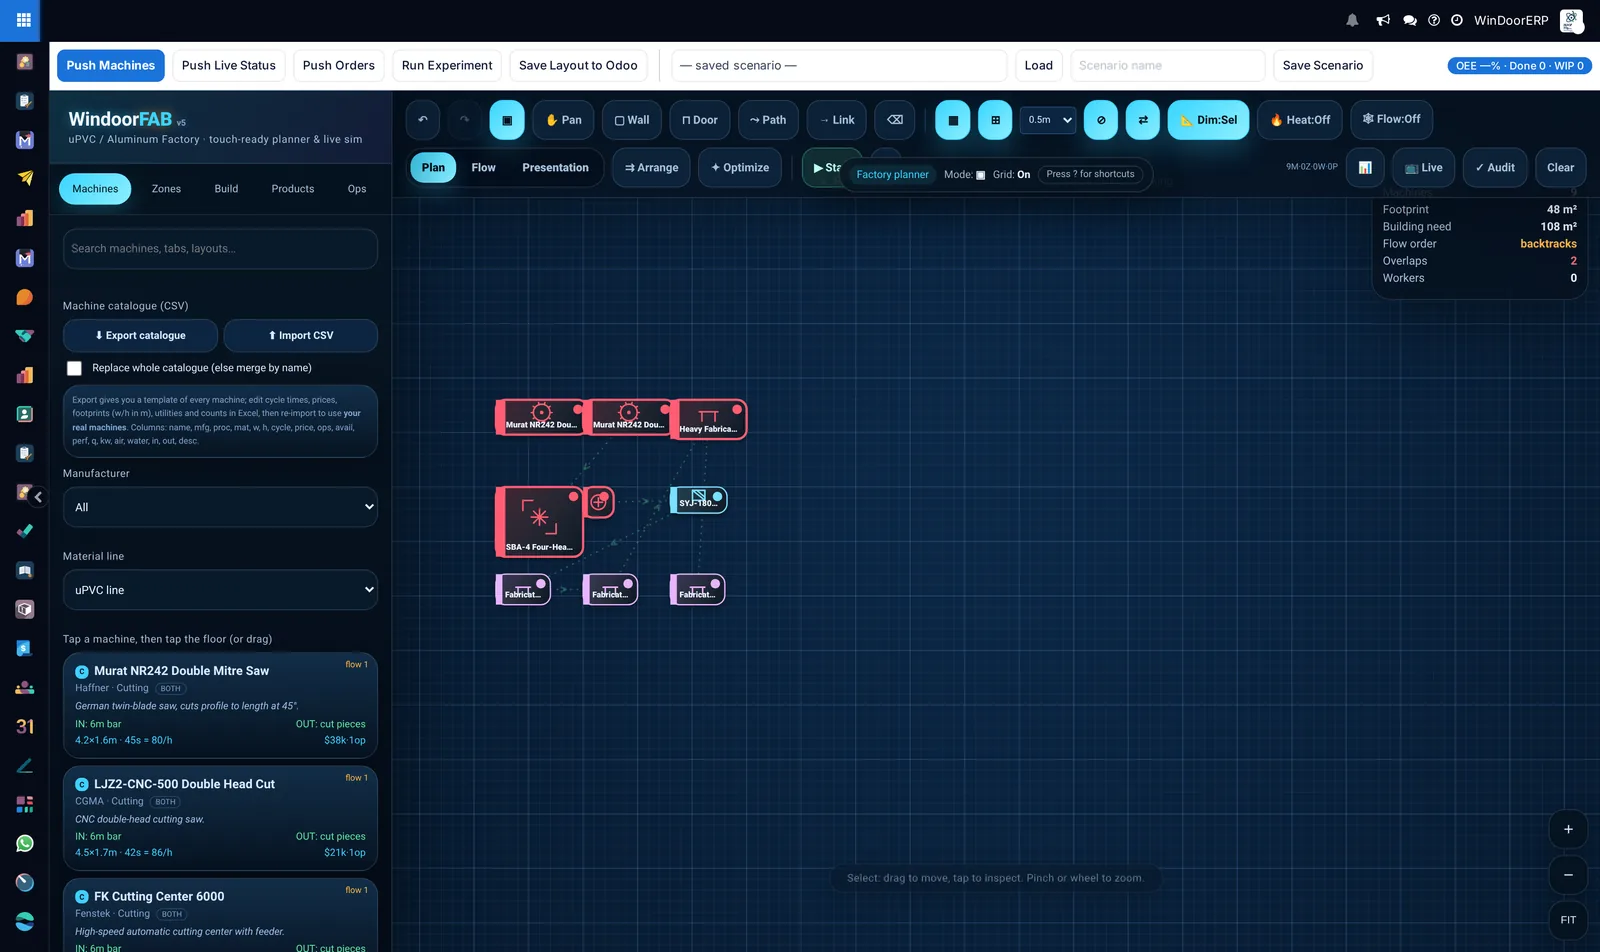Activate the Select tool square icon
Screen dimensions: 1600x952
coord(507,120)
